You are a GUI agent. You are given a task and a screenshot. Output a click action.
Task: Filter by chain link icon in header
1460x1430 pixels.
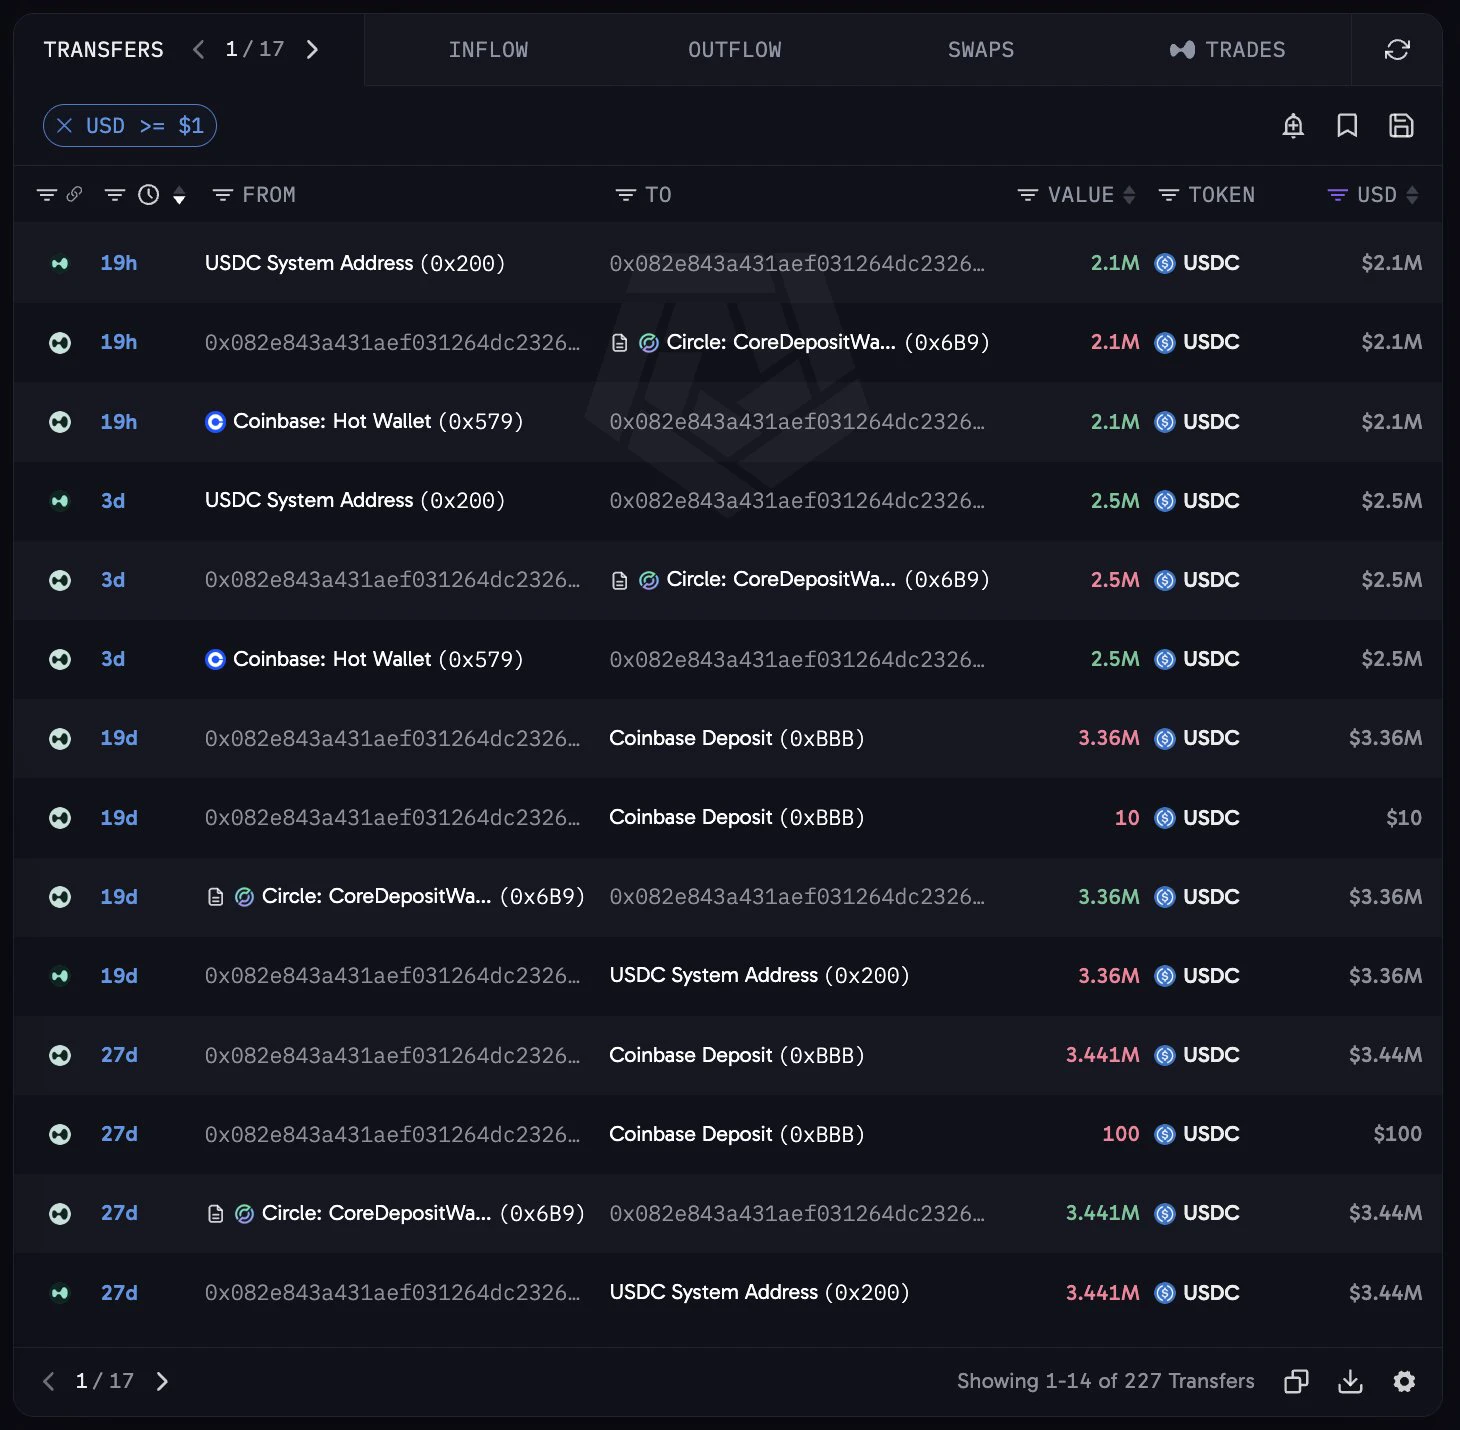pos(74,194)
